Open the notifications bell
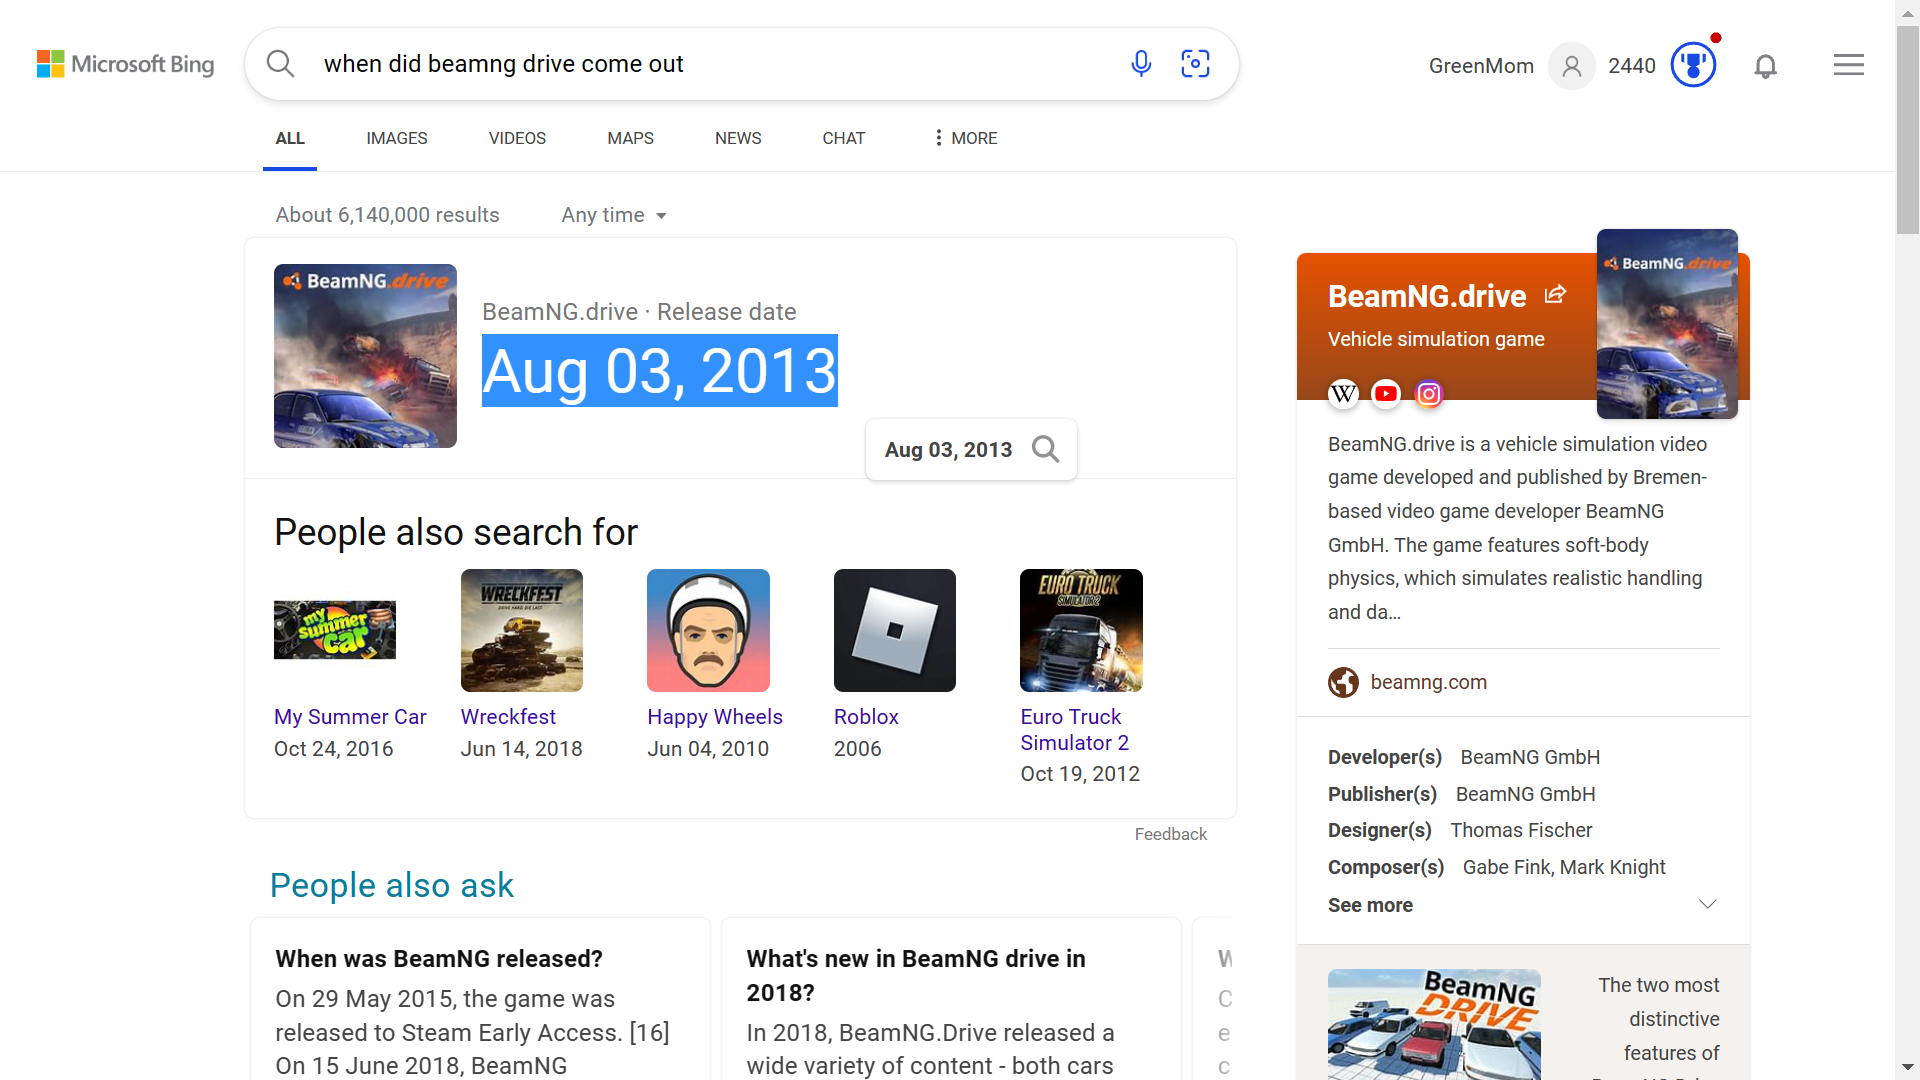 pyautogui.click(x=1765, y=66)
